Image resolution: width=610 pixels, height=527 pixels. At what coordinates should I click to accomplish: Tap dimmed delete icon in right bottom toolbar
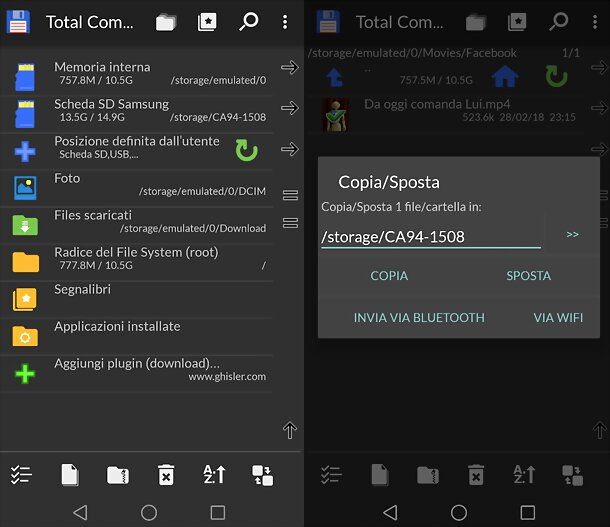476,474
